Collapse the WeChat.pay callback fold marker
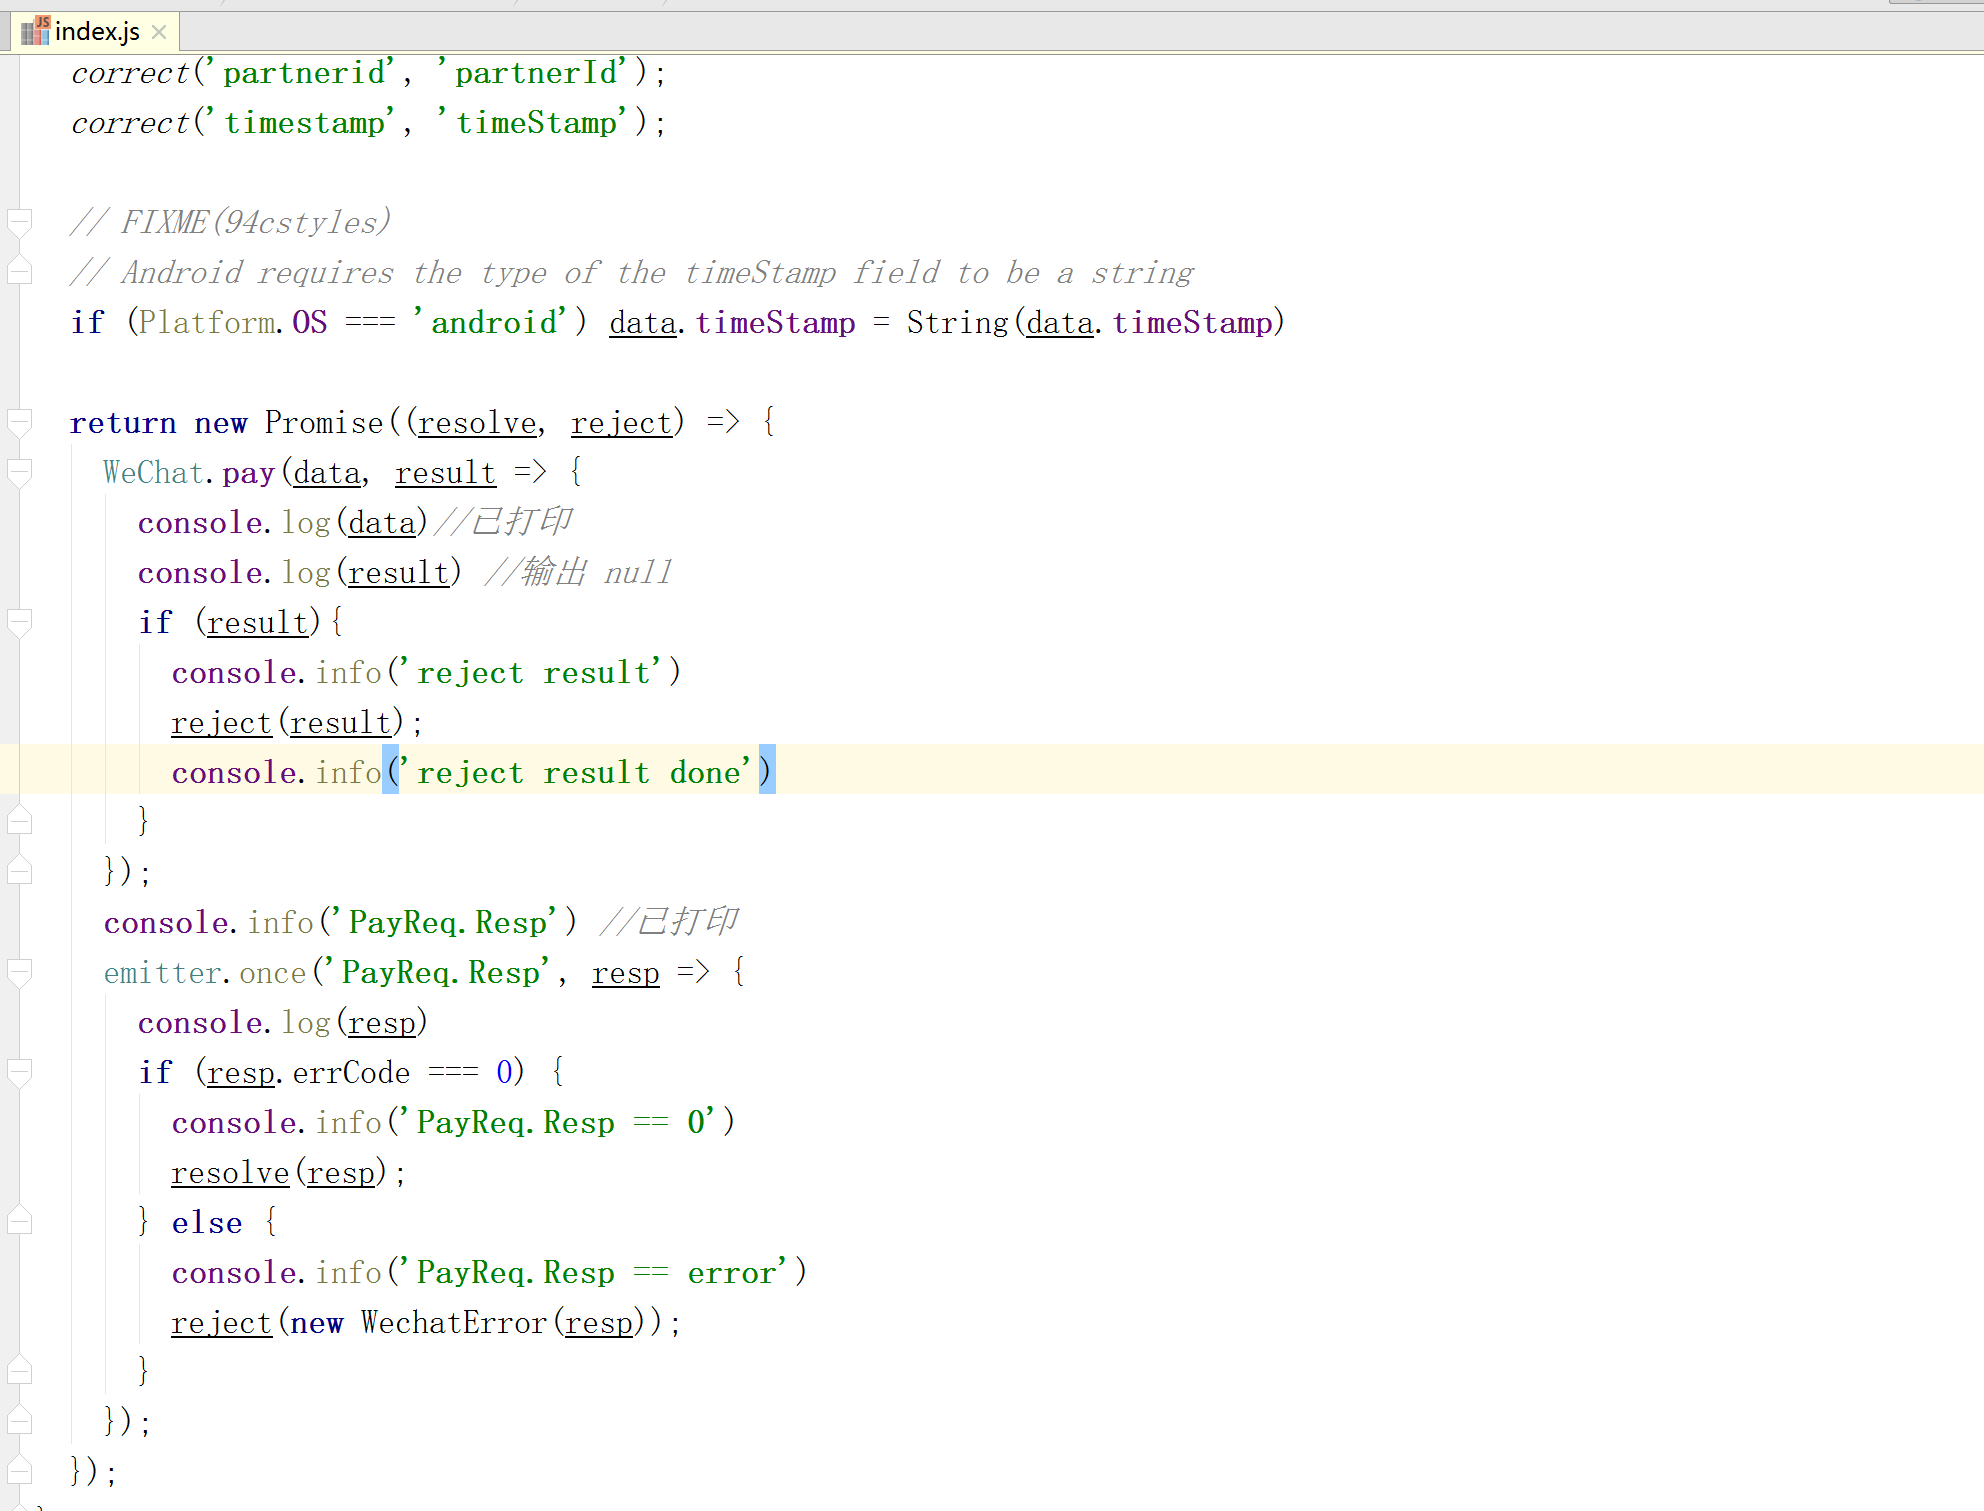 tap(19, 471)
